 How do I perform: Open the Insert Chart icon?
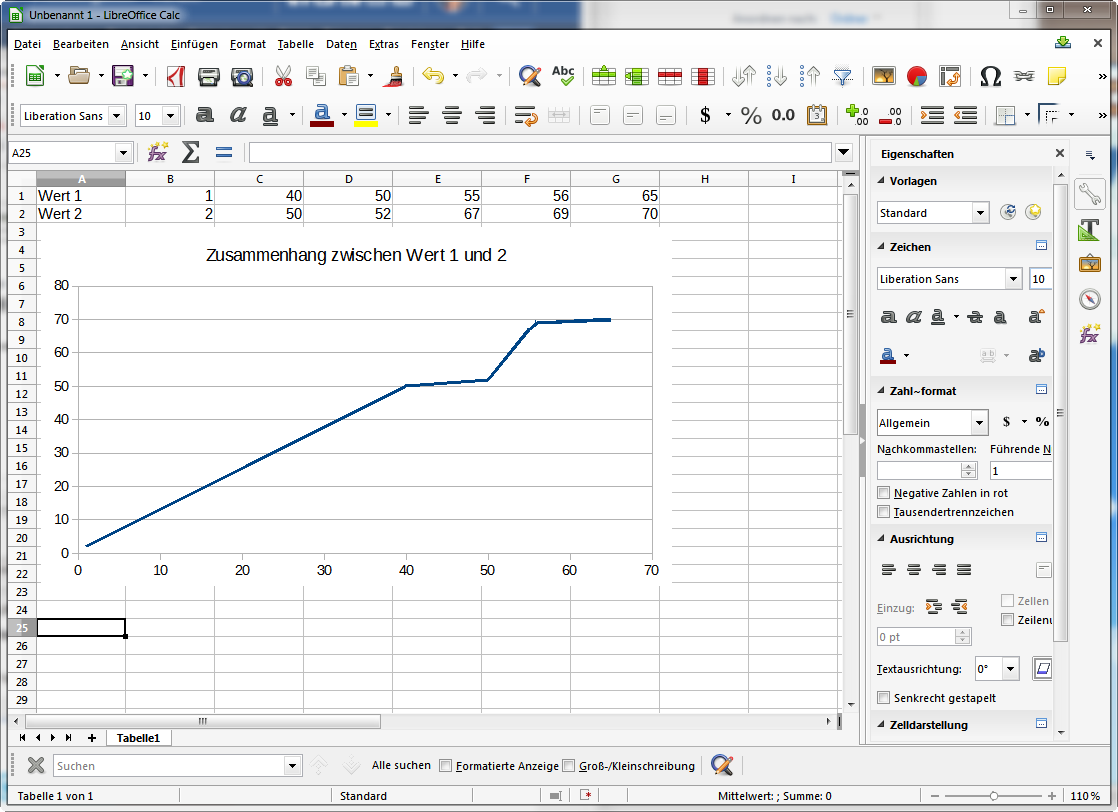click(916, 76)
